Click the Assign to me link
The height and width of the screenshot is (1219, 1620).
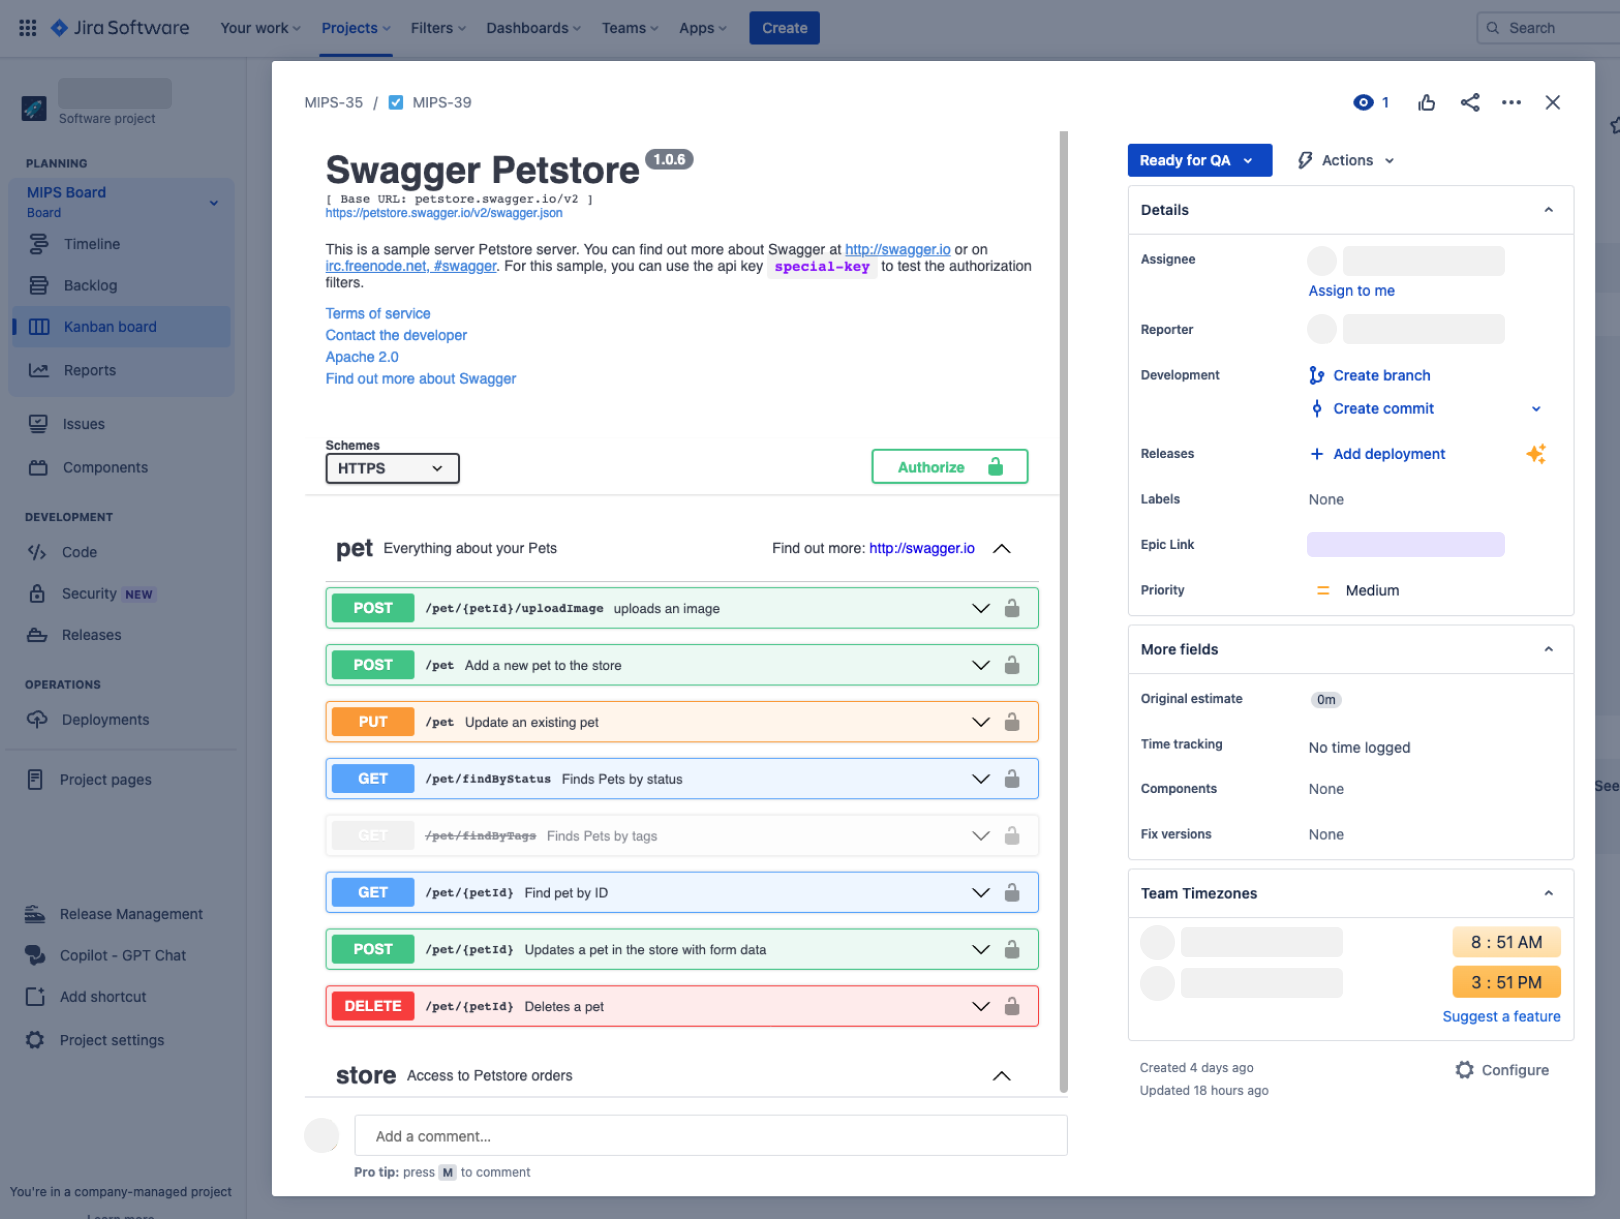tap(1351, 290)
